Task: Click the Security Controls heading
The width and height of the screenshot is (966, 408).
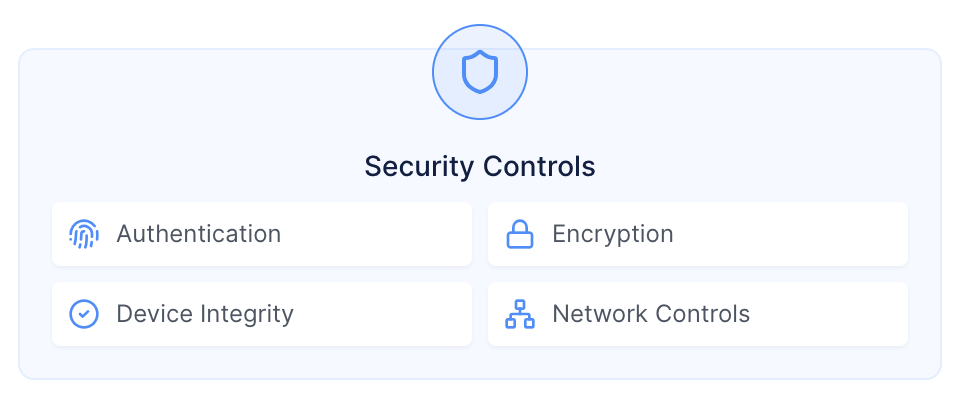Action: pos(480,166)
